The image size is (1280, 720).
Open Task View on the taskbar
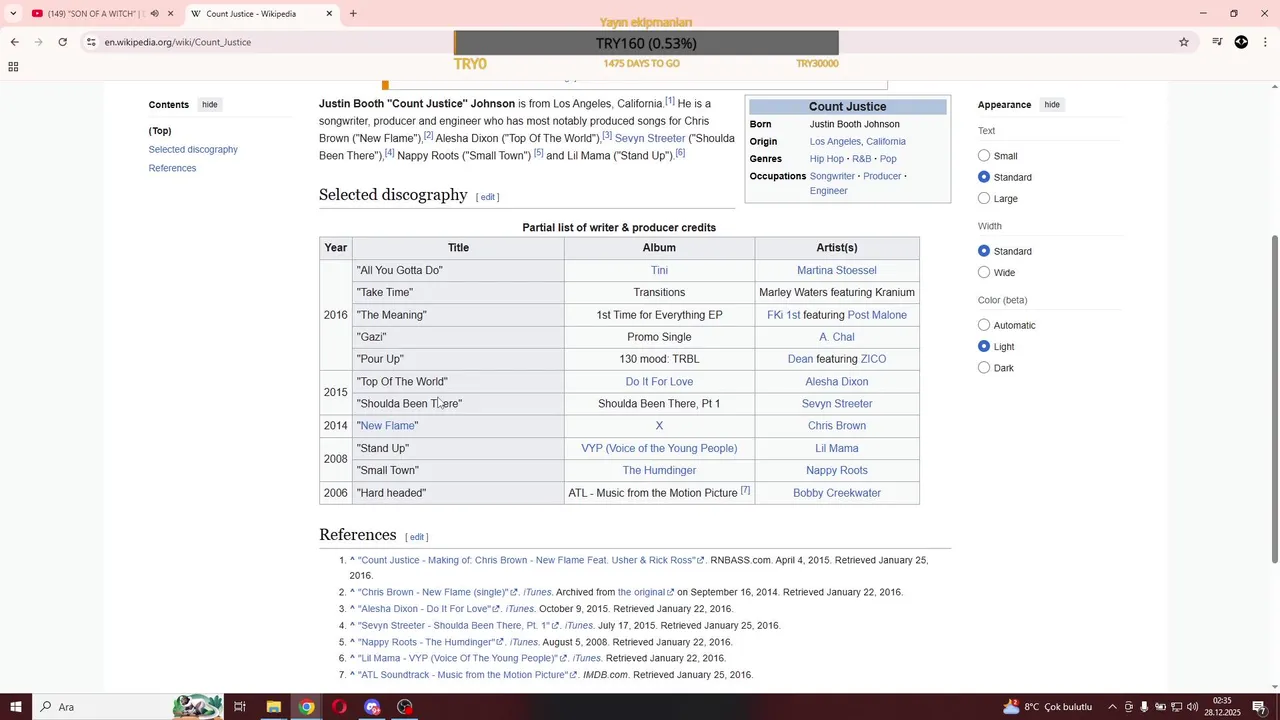(240, 707)
